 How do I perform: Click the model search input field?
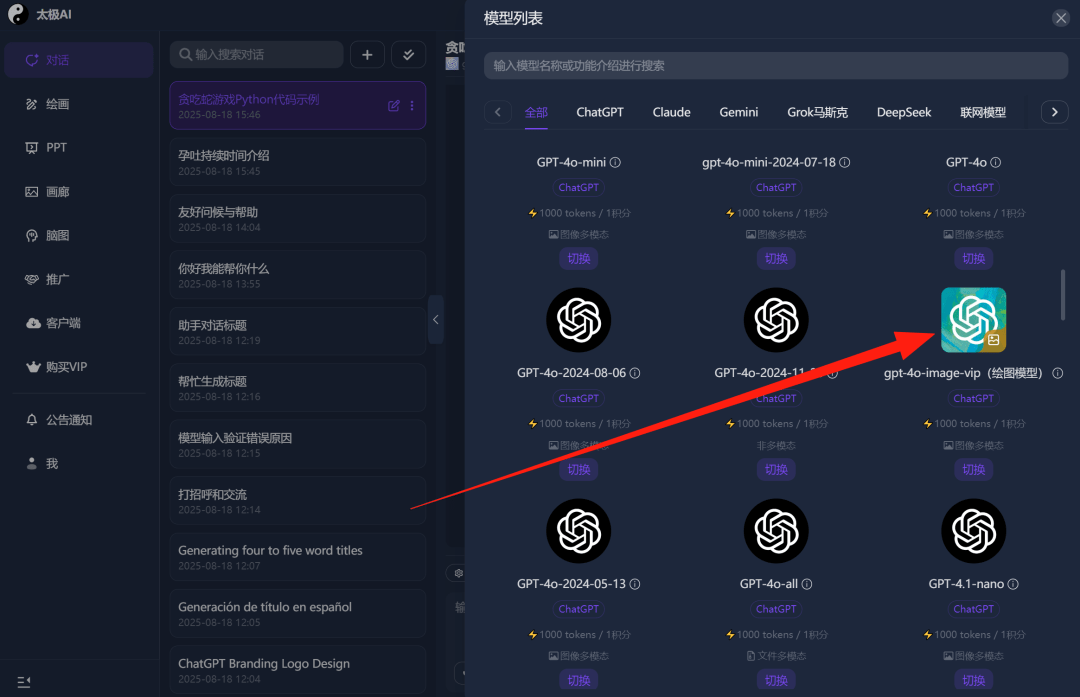(775, 66)
